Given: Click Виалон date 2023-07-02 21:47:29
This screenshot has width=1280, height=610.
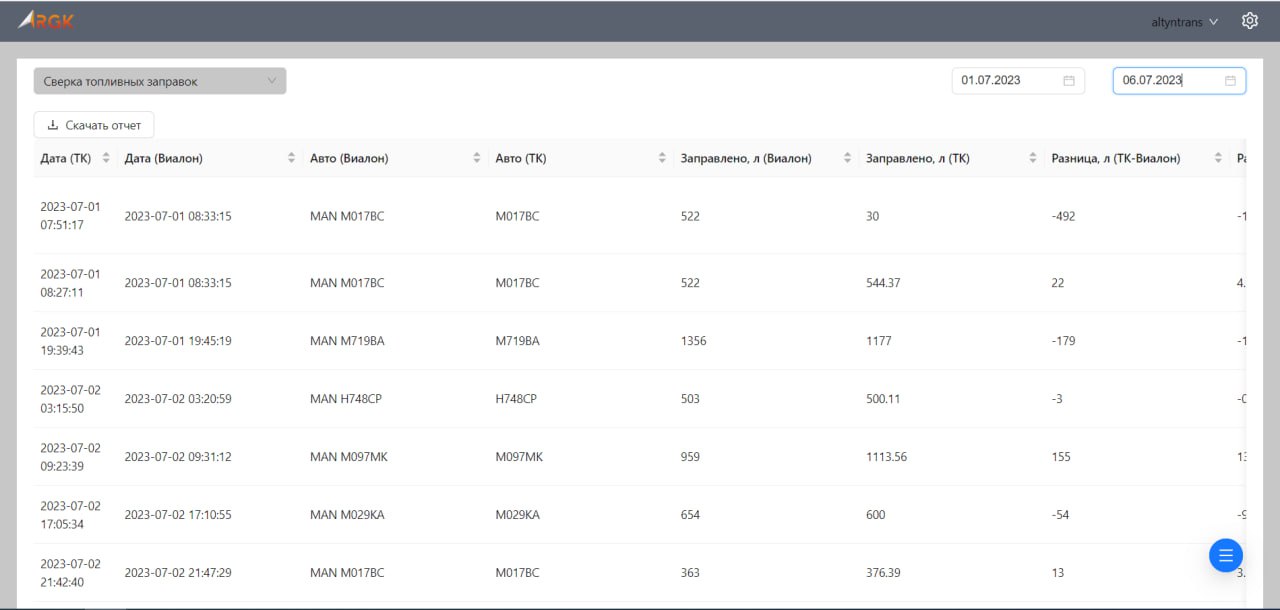Looking at the screenshot, I should point(178,573).
